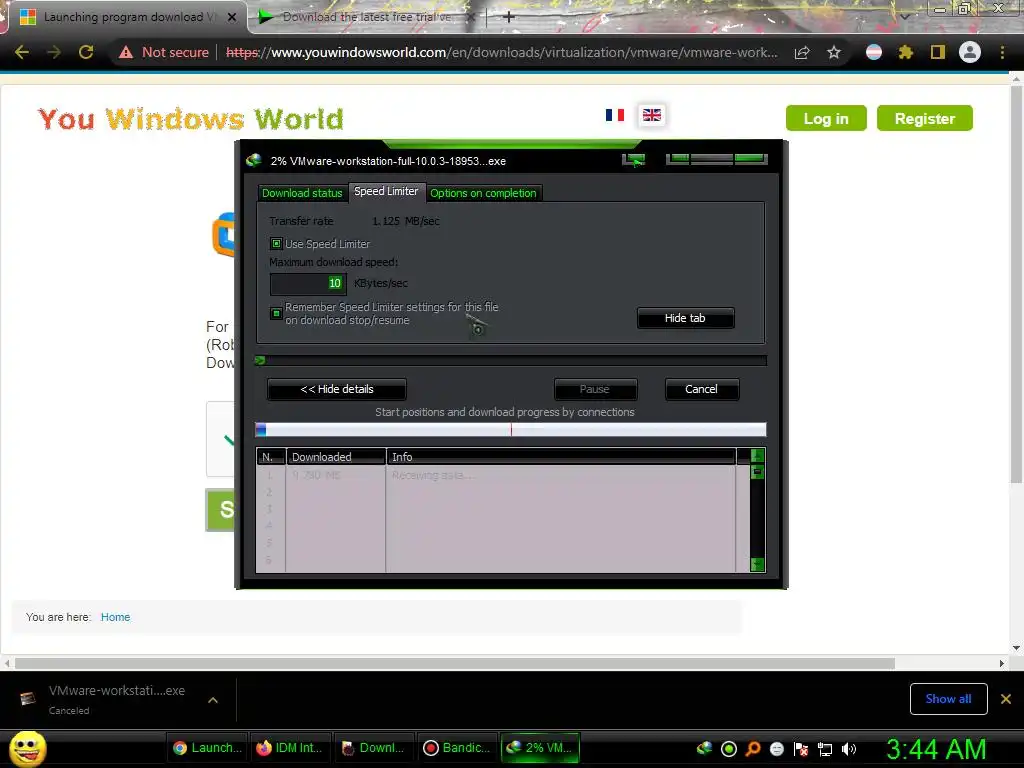Open the Home breadcrumb link
Viewport: 1024px width, 768px height.
pyautogui.click(x=116, y=617)
